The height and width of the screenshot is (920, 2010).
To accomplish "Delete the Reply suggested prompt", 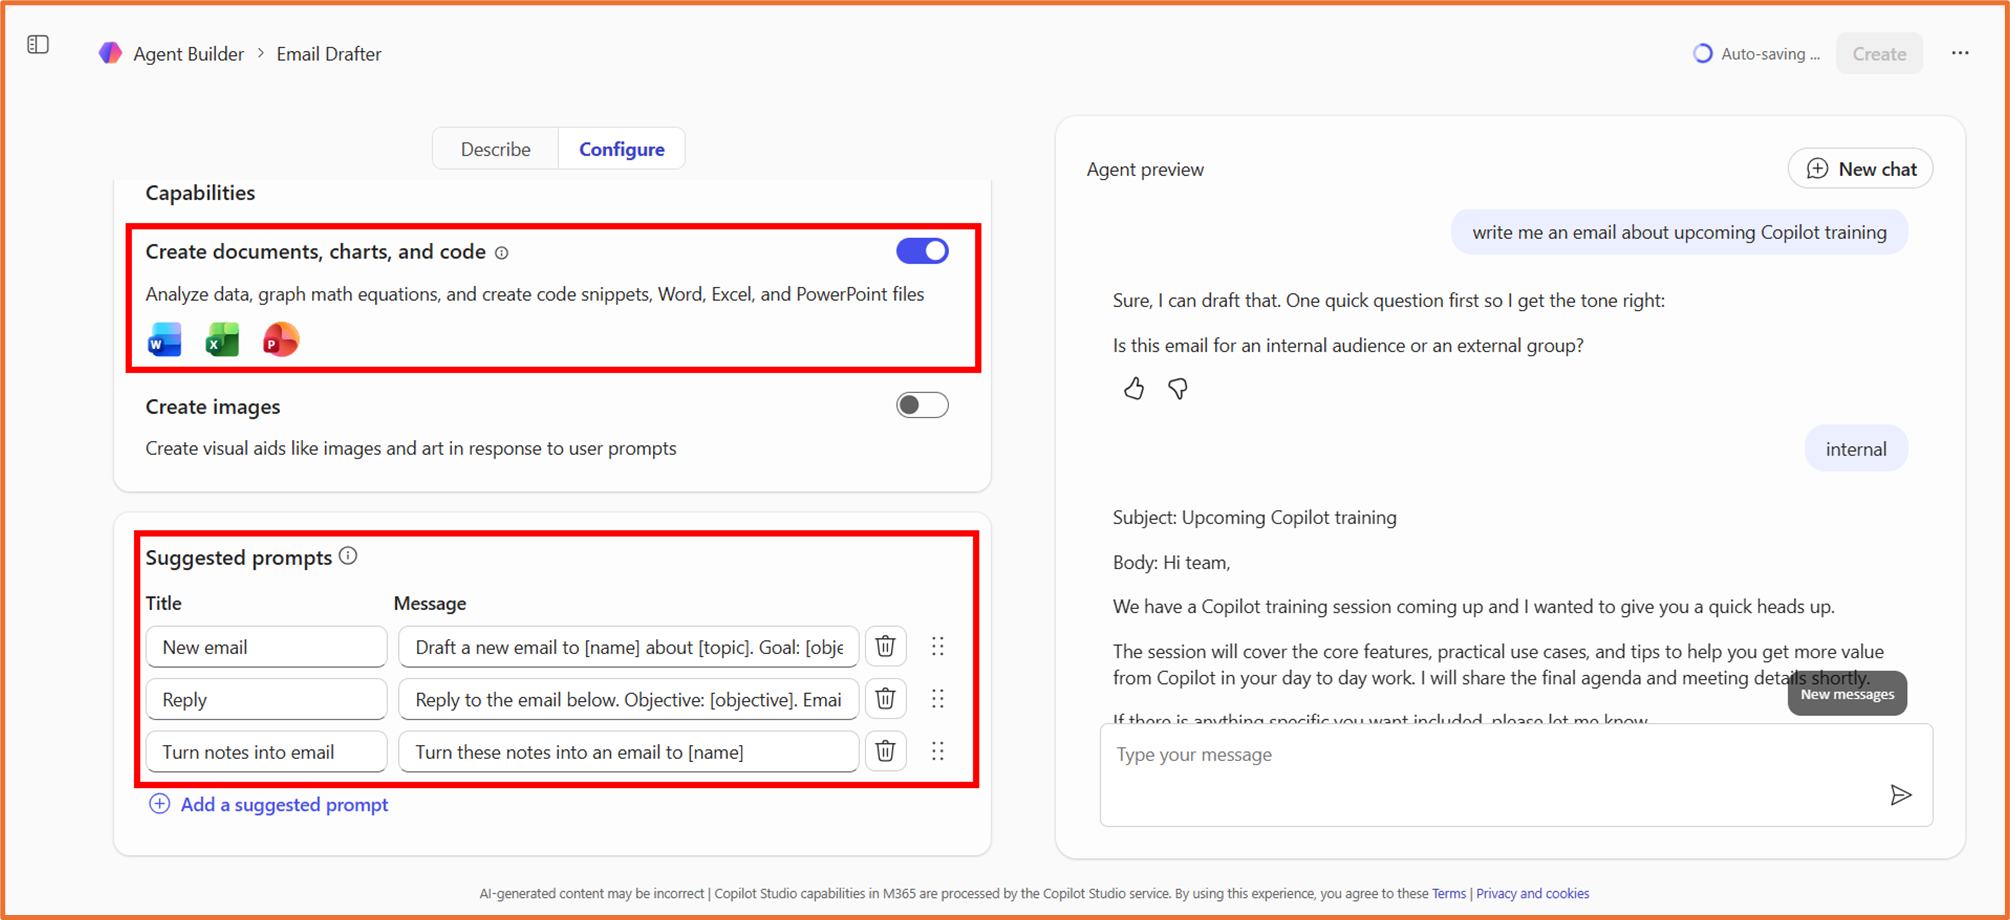I will [x=885, y=698].
